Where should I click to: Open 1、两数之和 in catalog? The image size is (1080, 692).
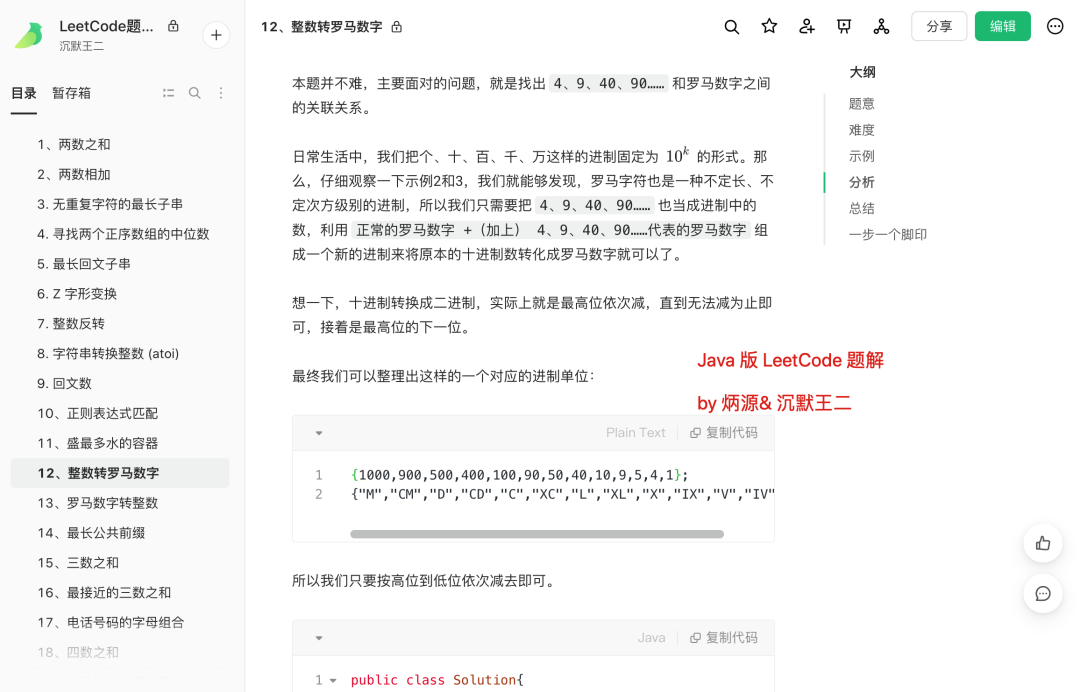pyautogui.click(x=120, y=145)
